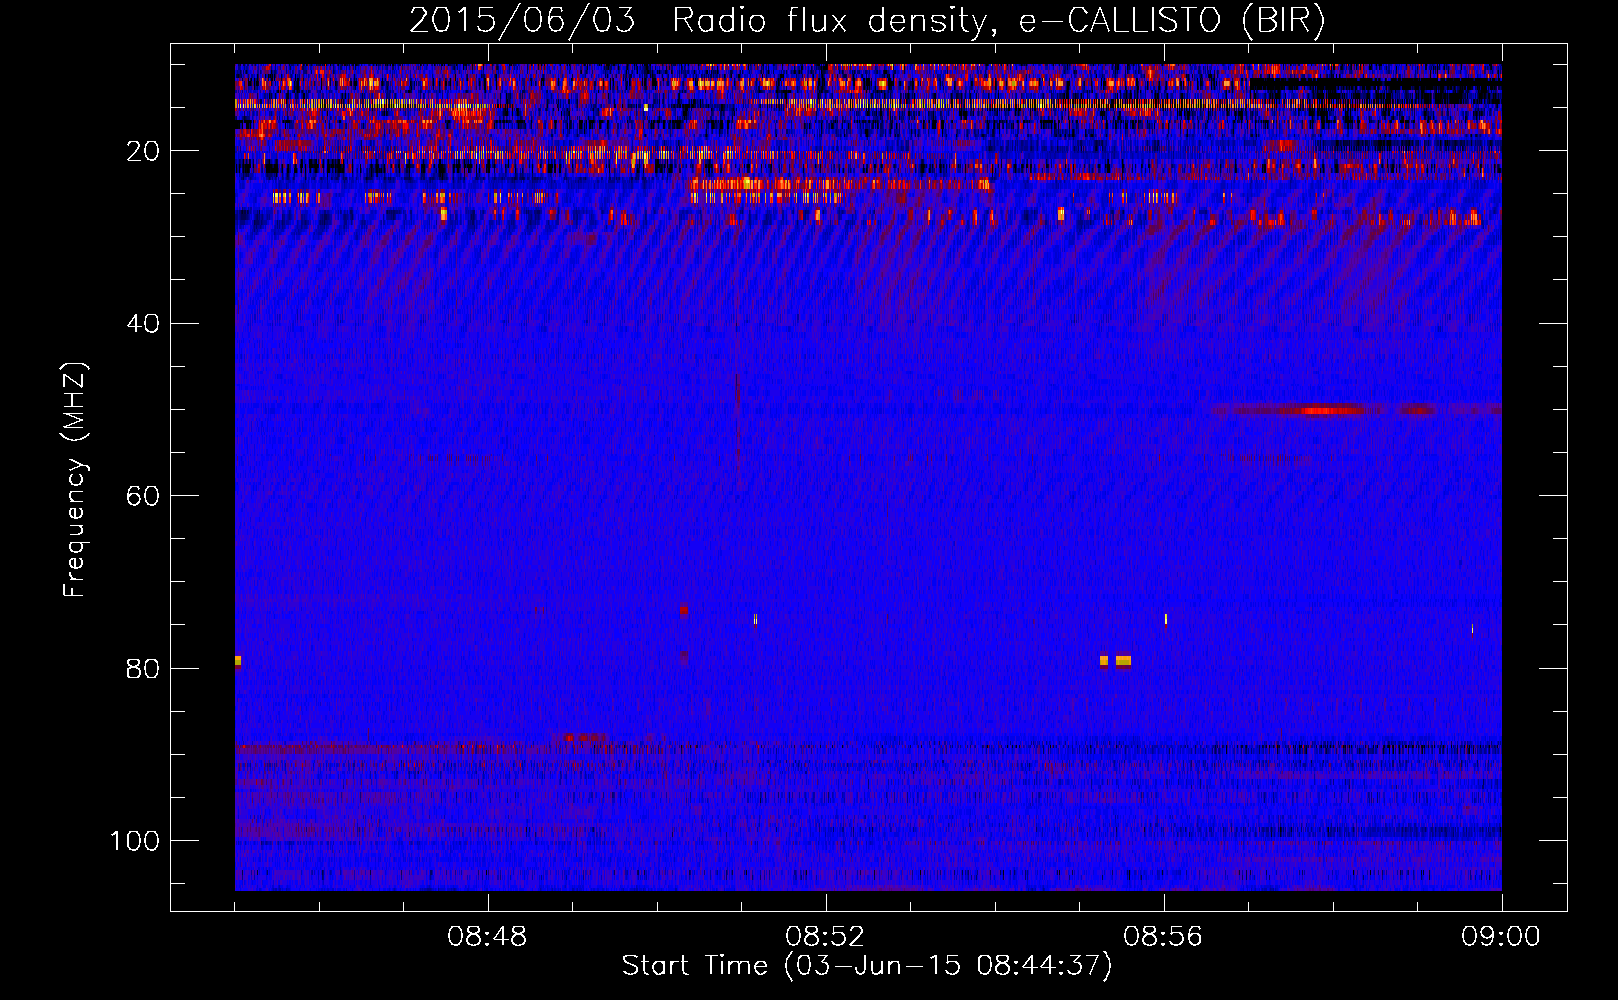Click the 60 MHz frequency tick label
Image resolution: width=1618 pixels, height=1000 pixels.
[144, 496]
